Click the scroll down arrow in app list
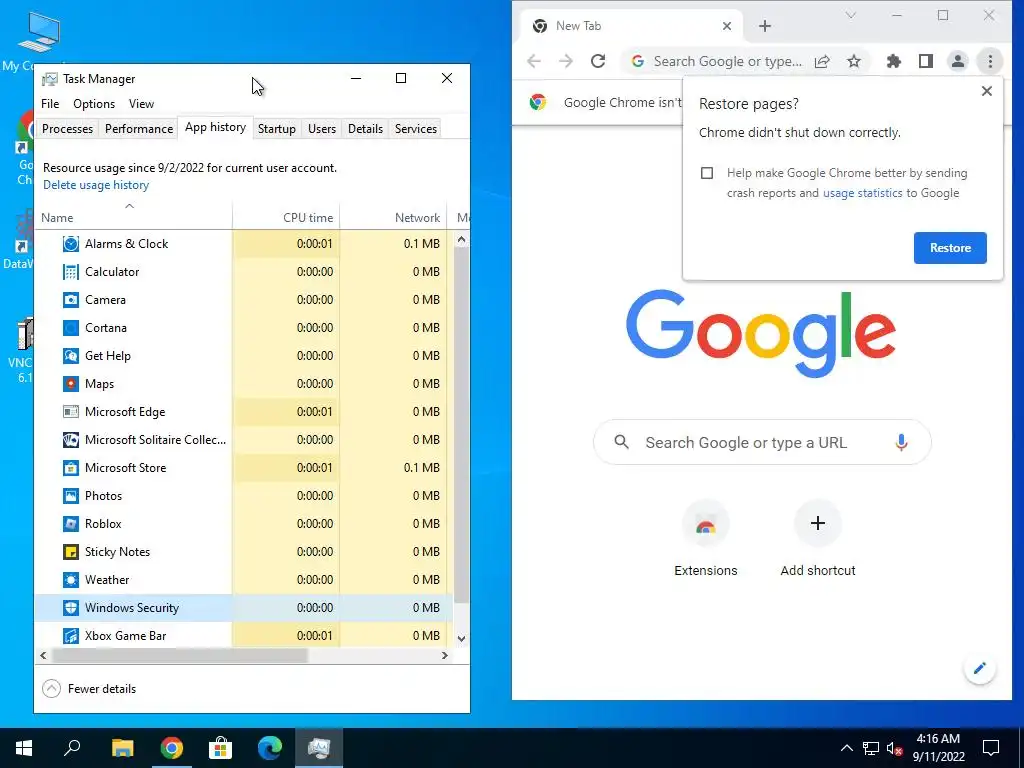 click(461, 638)
